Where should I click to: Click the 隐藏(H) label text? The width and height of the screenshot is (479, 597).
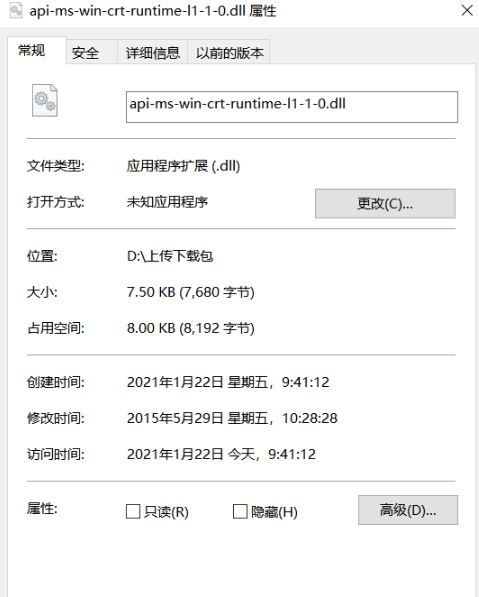(274, 512)
